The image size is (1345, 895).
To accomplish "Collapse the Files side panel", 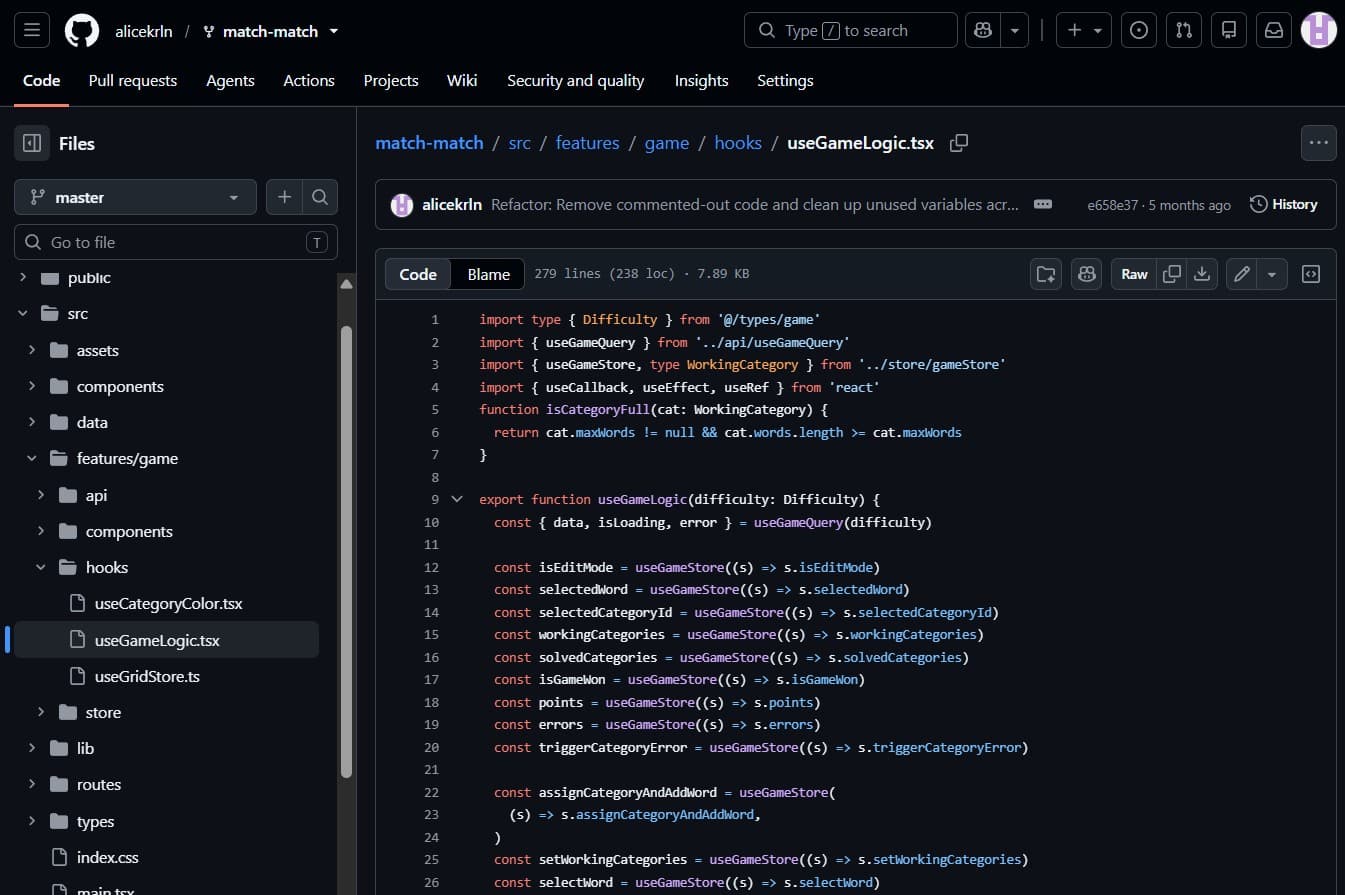I will pos(31,143).
